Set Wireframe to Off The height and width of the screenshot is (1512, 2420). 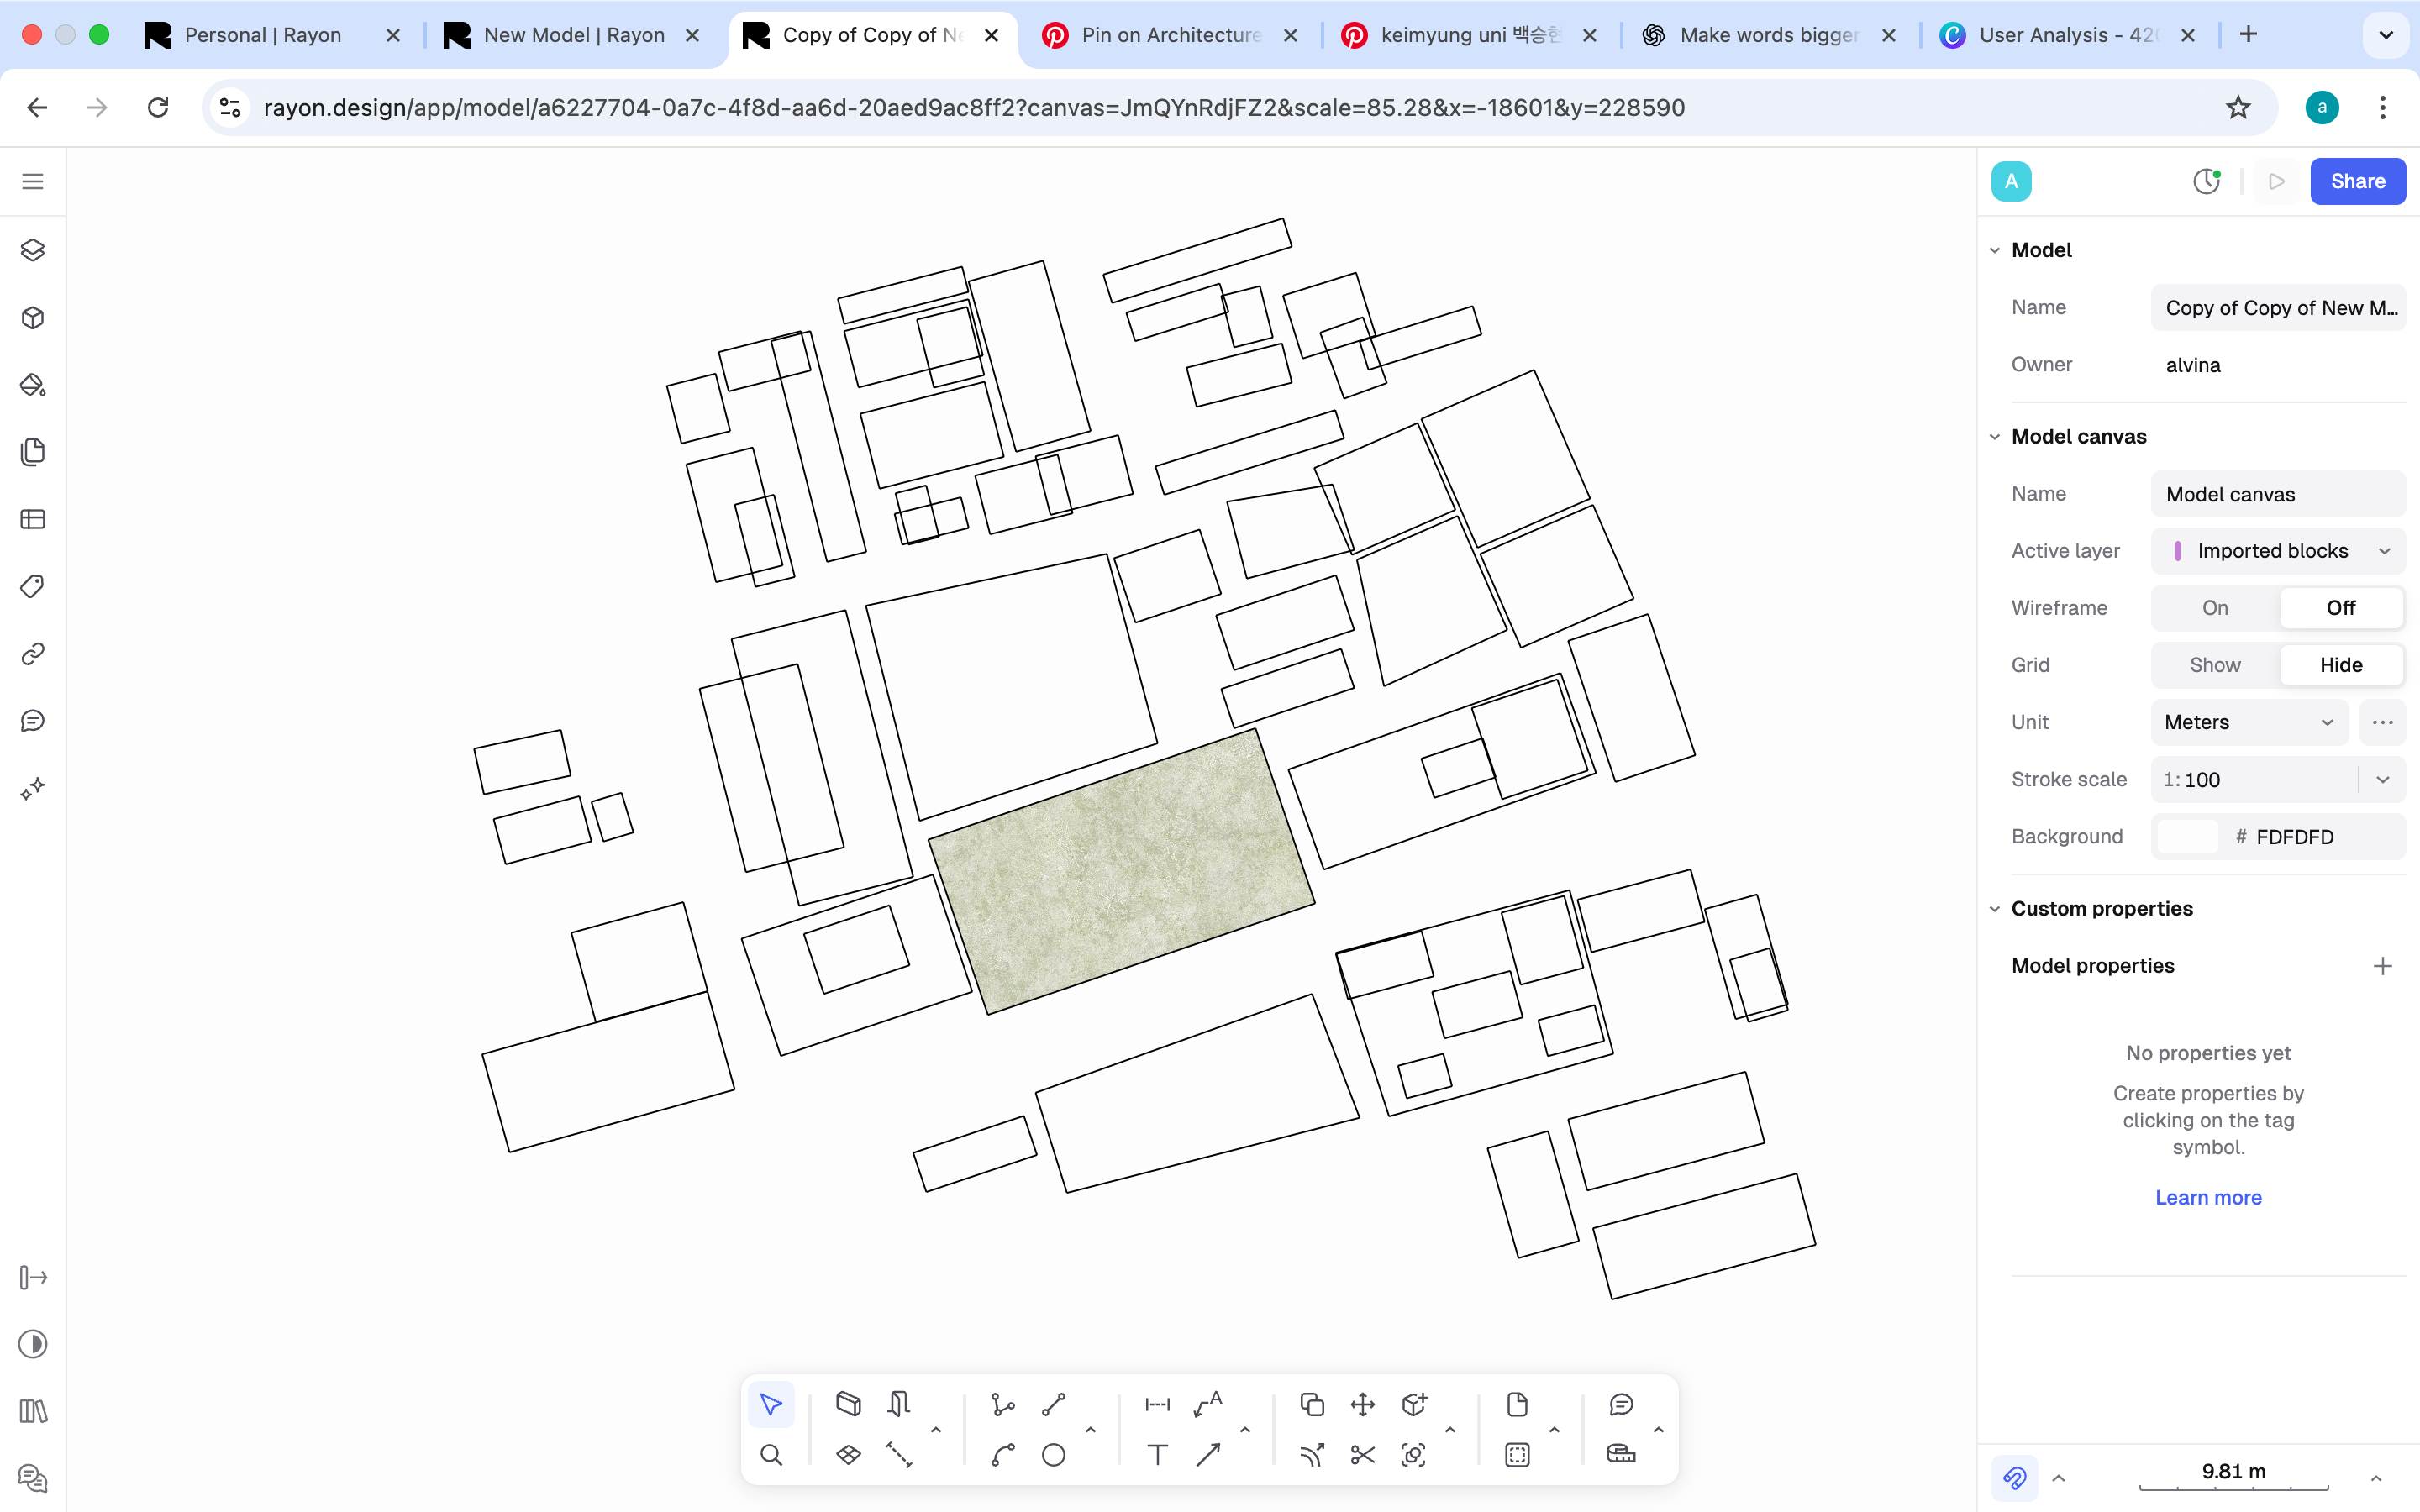pos(2340,608)
